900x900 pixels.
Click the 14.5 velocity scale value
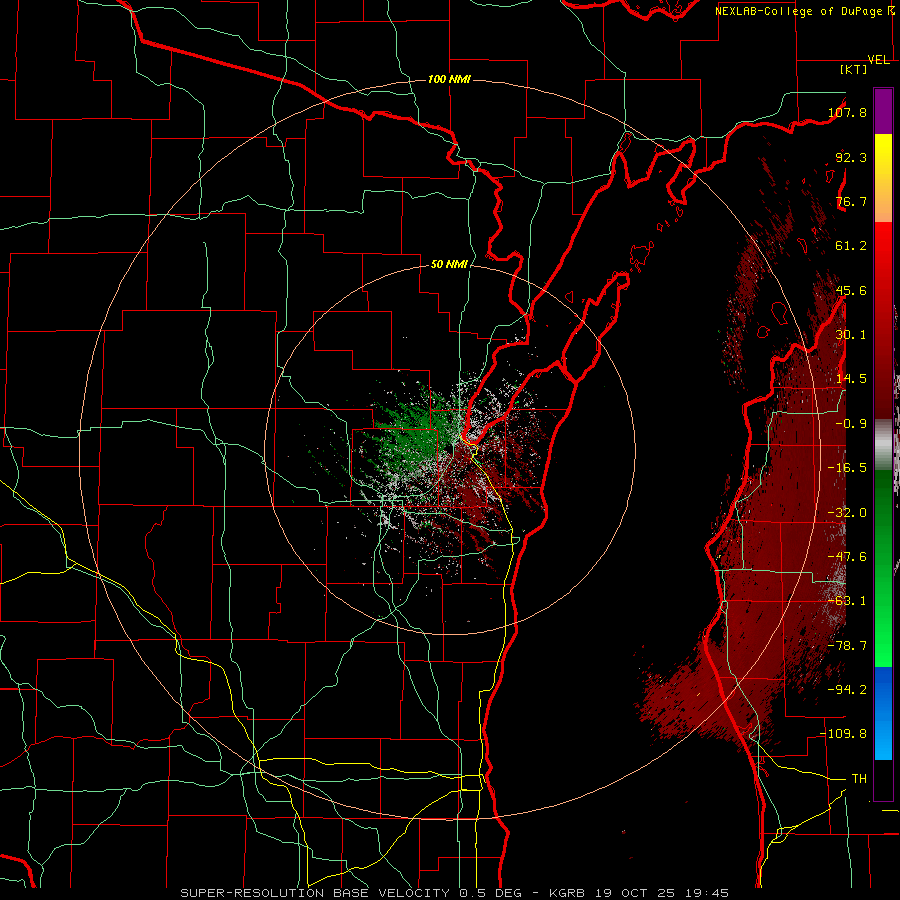[x=851, y=379]
